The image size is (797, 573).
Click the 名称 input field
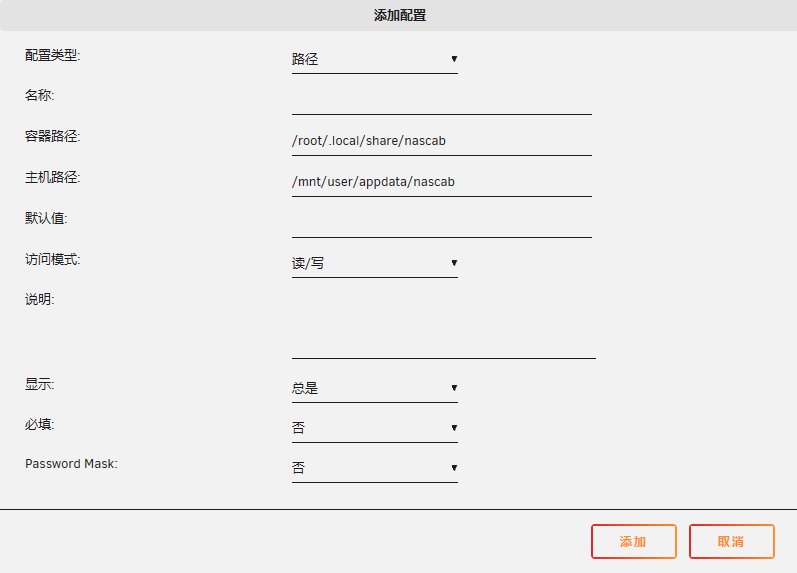(442, 101)
